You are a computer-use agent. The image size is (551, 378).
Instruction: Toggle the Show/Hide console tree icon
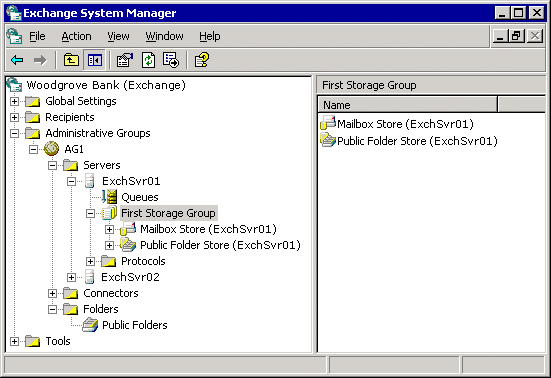[95, 60]
